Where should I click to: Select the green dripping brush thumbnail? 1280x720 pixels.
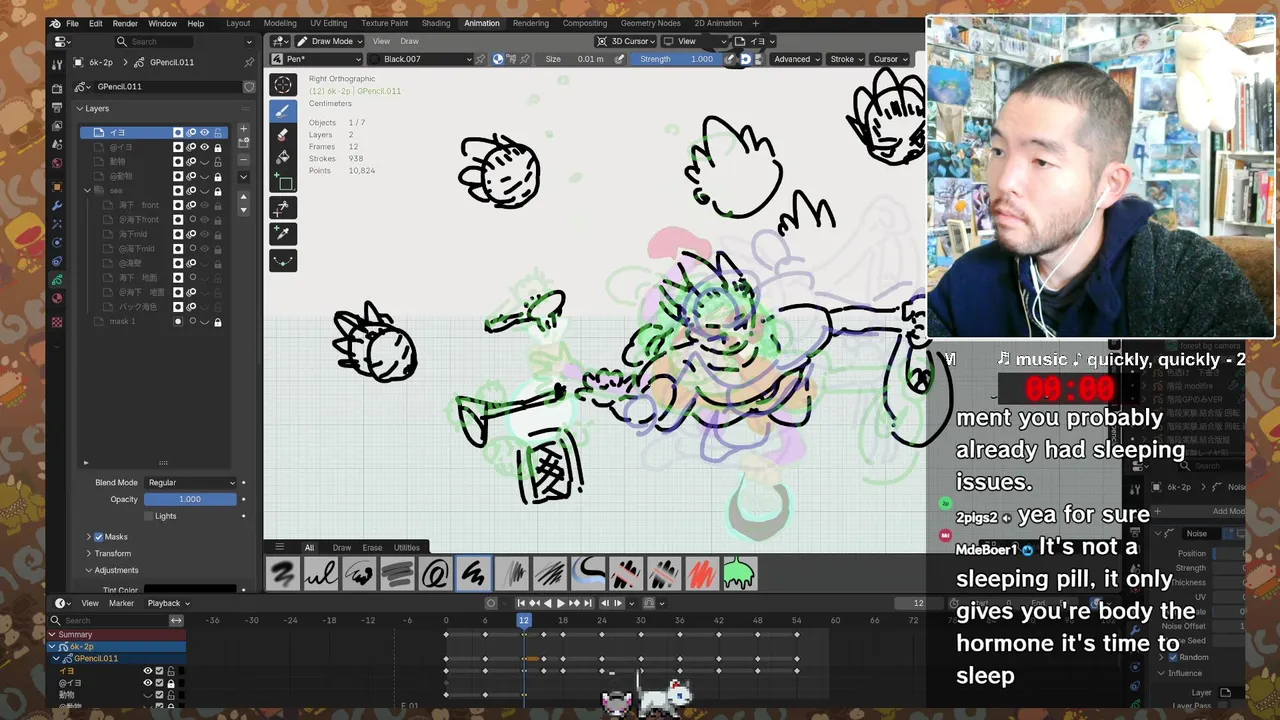click(739, 574)
